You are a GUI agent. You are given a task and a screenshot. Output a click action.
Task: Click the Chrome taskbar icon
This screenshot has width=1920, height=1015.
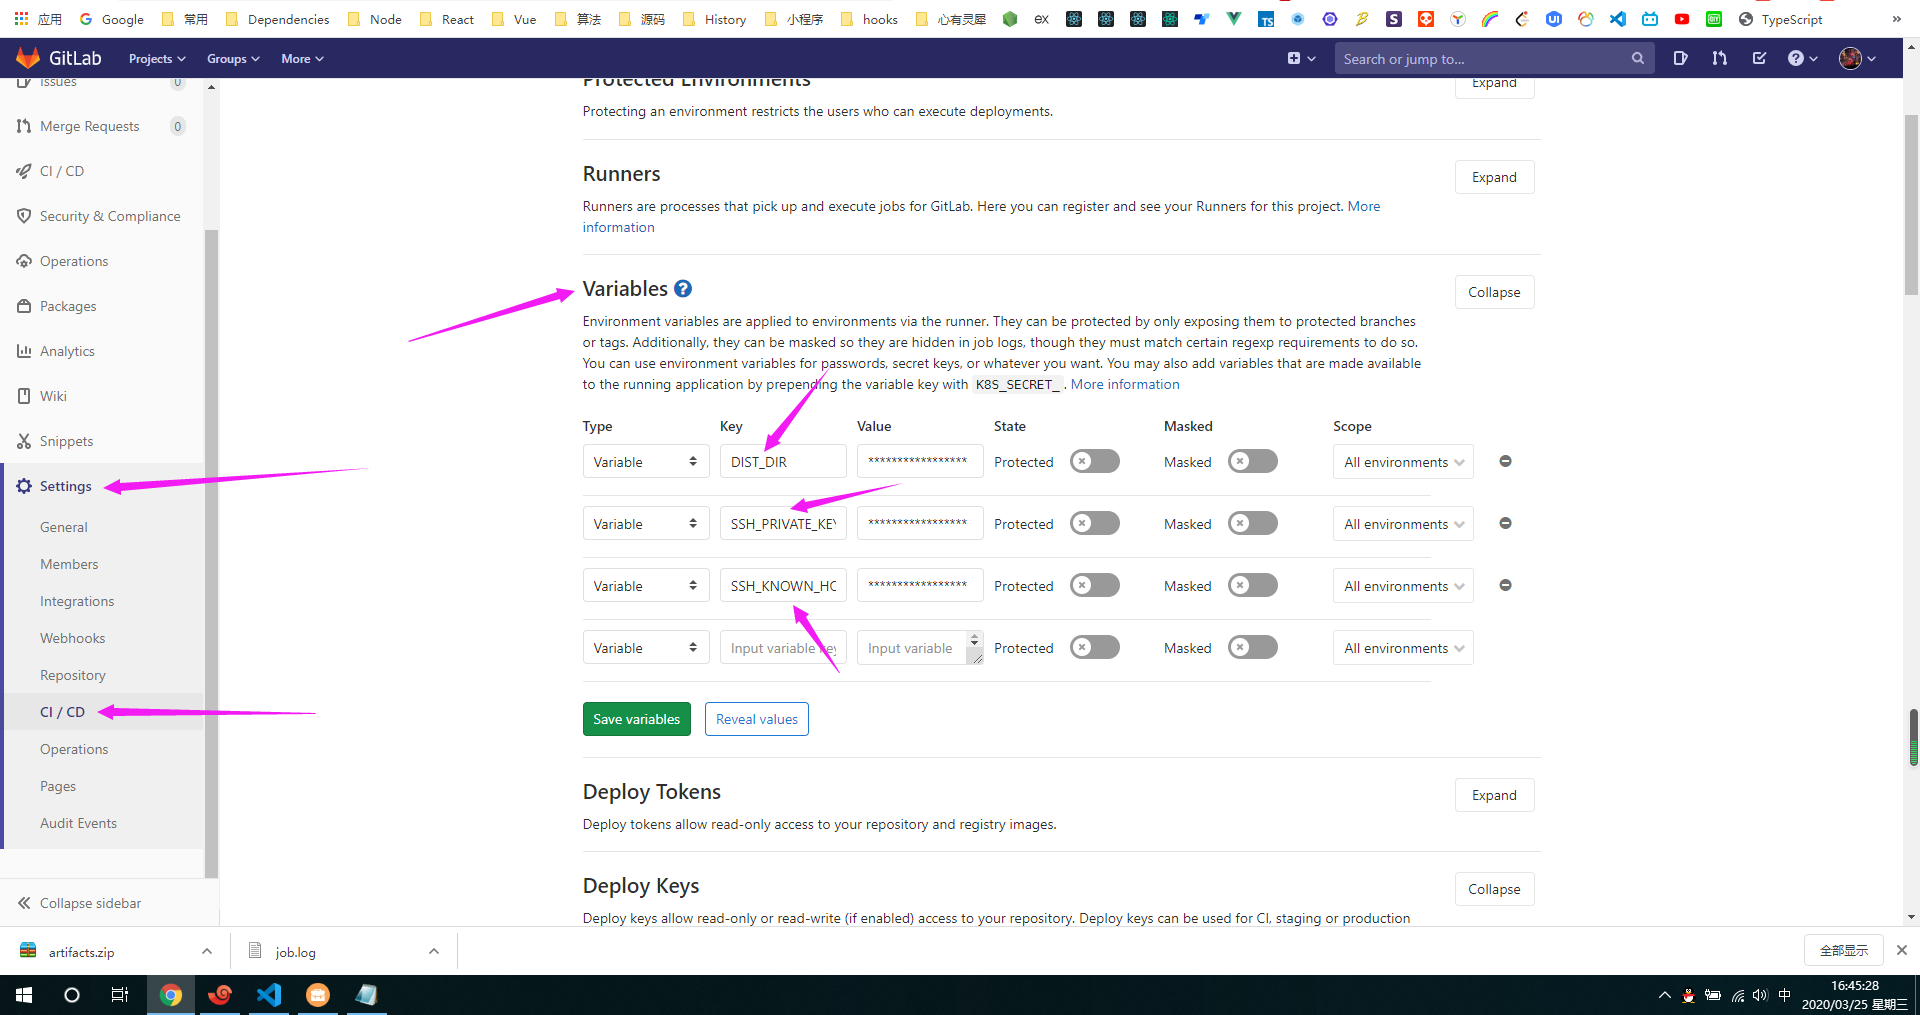[171, 995]
